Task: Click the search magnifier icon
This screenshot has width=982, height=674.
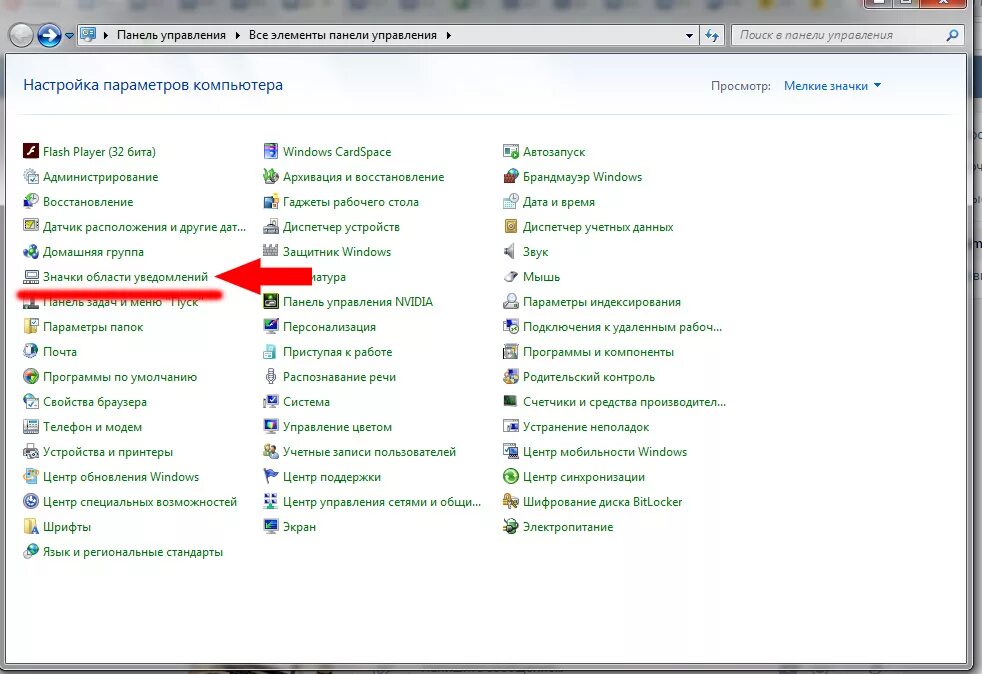Action: 953,36
